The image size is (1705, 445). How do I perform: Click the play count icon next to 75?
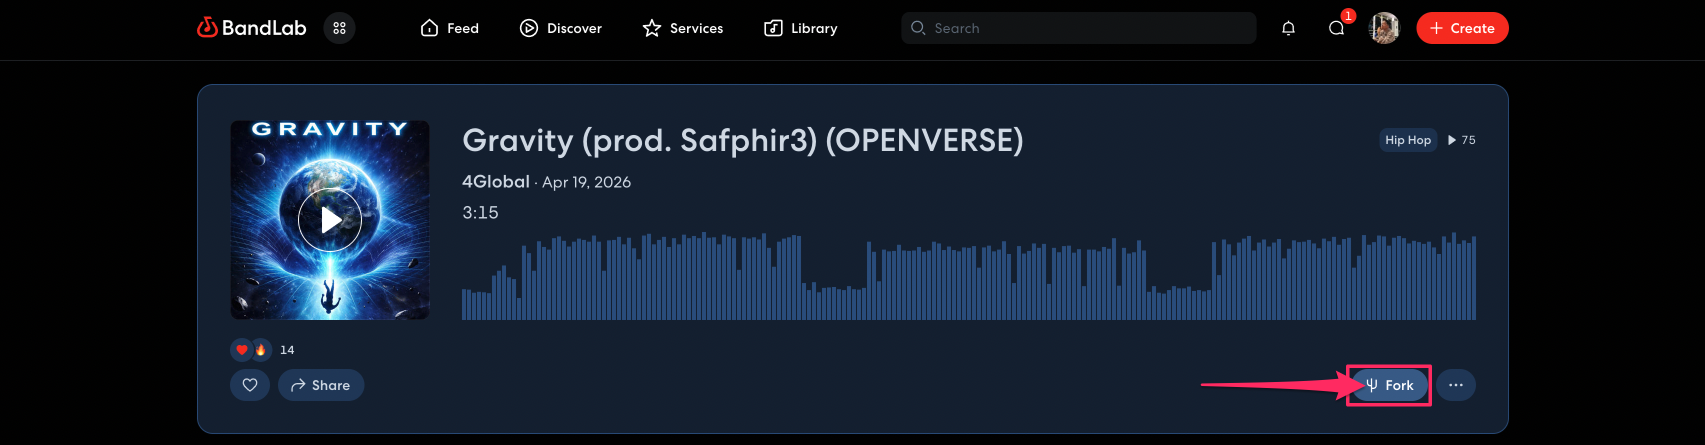pyautogui.click(x=1452, y=140)
